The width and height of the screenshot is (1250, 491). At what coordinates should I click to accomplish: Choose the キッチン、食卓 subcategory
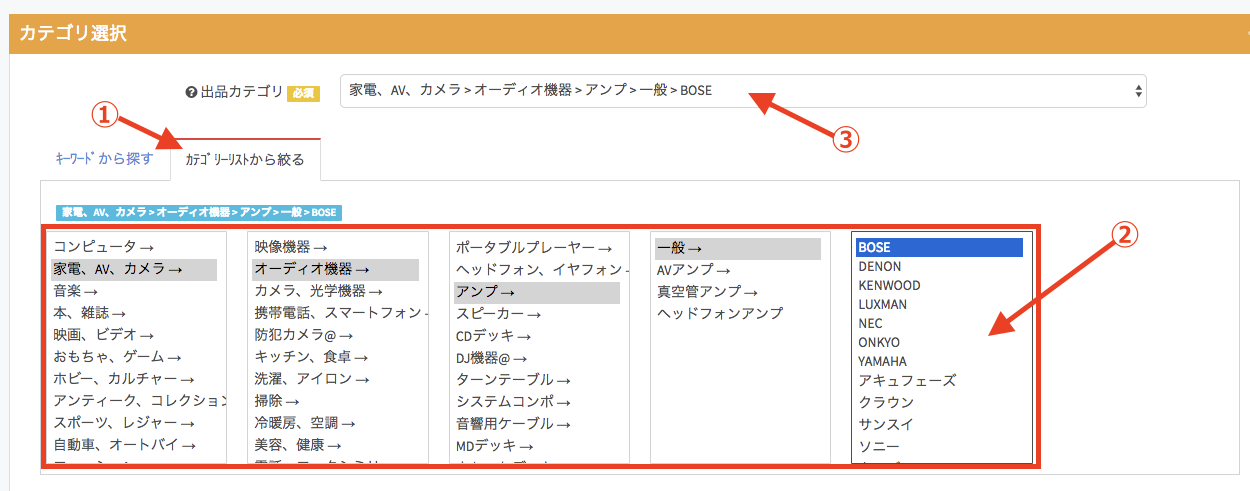click(x=312, y=356)
